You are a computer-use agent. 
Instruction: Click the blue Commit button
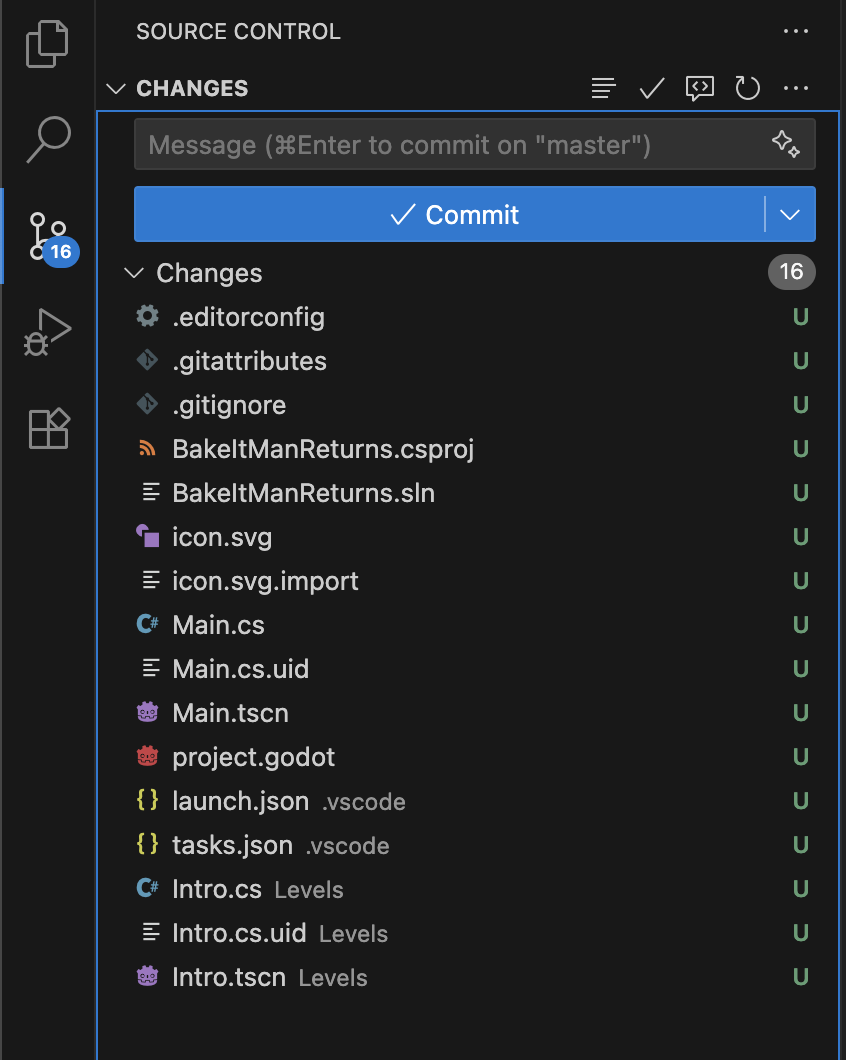click(x=449, y=214)
